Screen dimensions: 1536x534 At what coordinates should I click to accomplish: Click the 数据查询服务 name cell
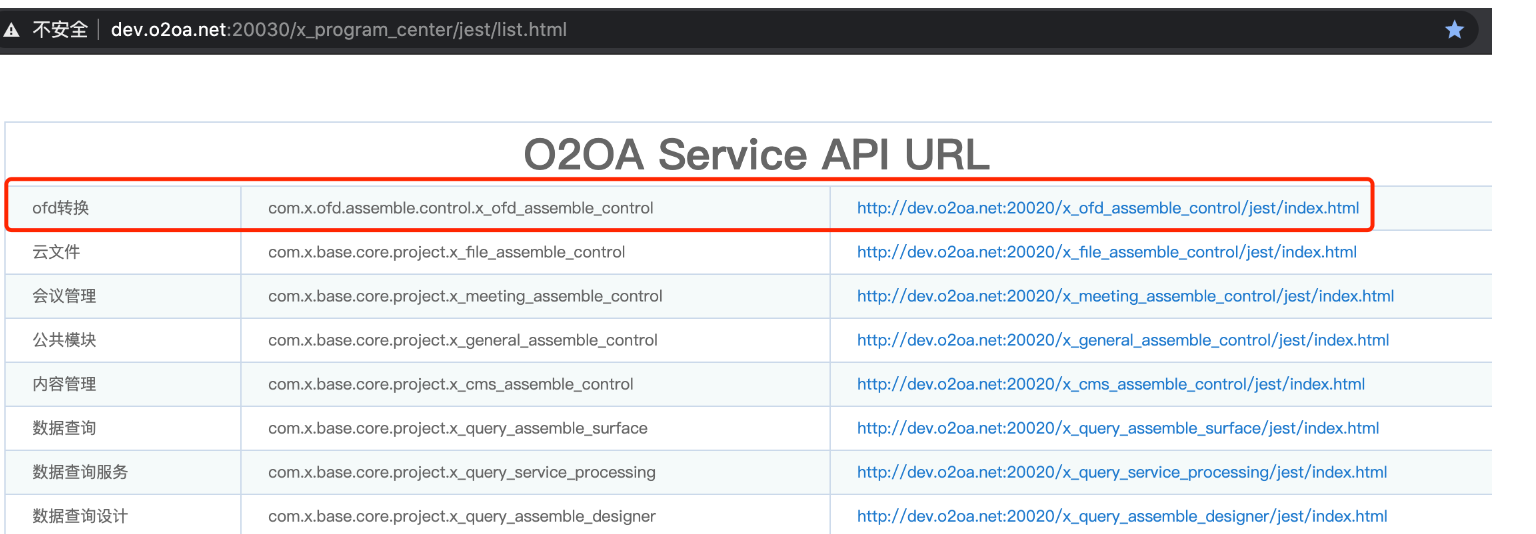pos(80,472)
